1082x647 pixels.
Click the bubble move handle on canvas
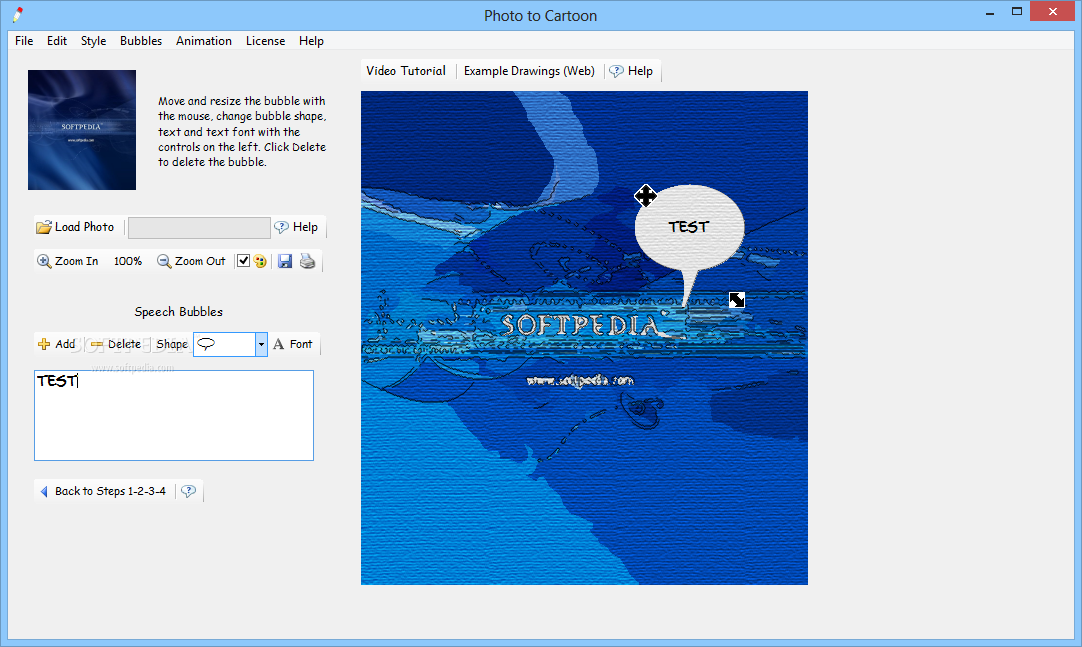pos(645,196)
